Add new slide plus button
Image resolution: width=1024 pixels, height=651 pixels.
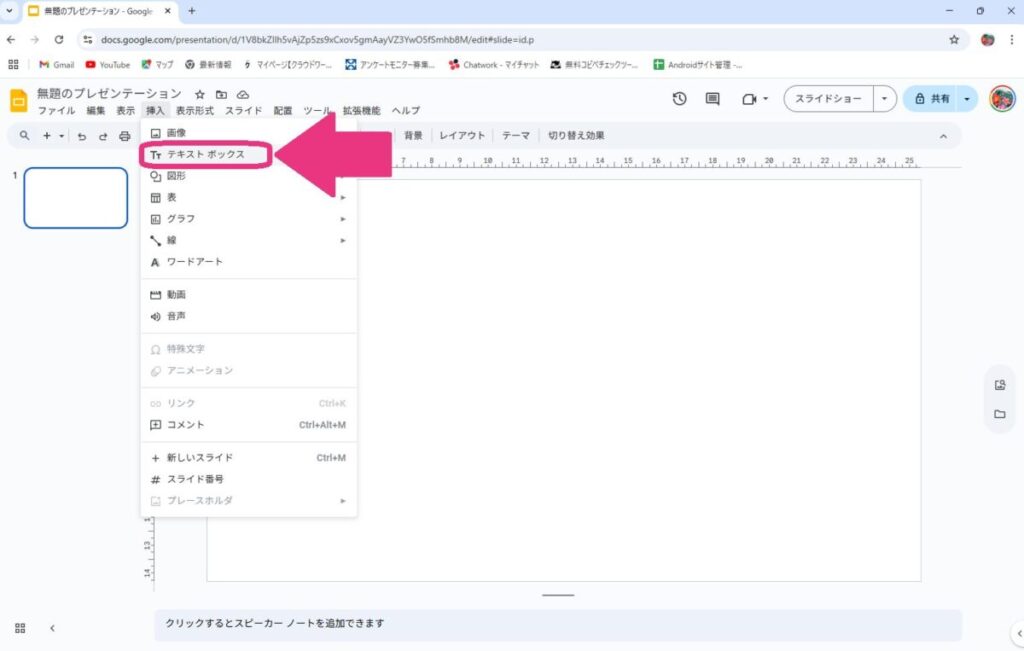click(x=46, y=136)
